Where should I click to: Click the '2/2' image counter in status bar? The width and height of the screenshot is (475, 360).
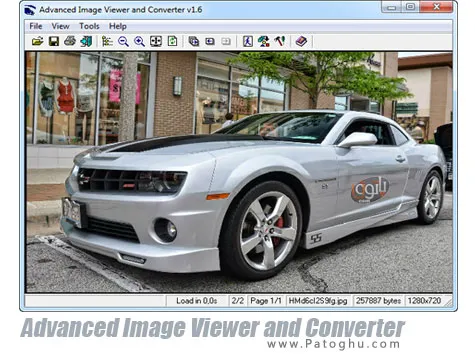(237, 301)
